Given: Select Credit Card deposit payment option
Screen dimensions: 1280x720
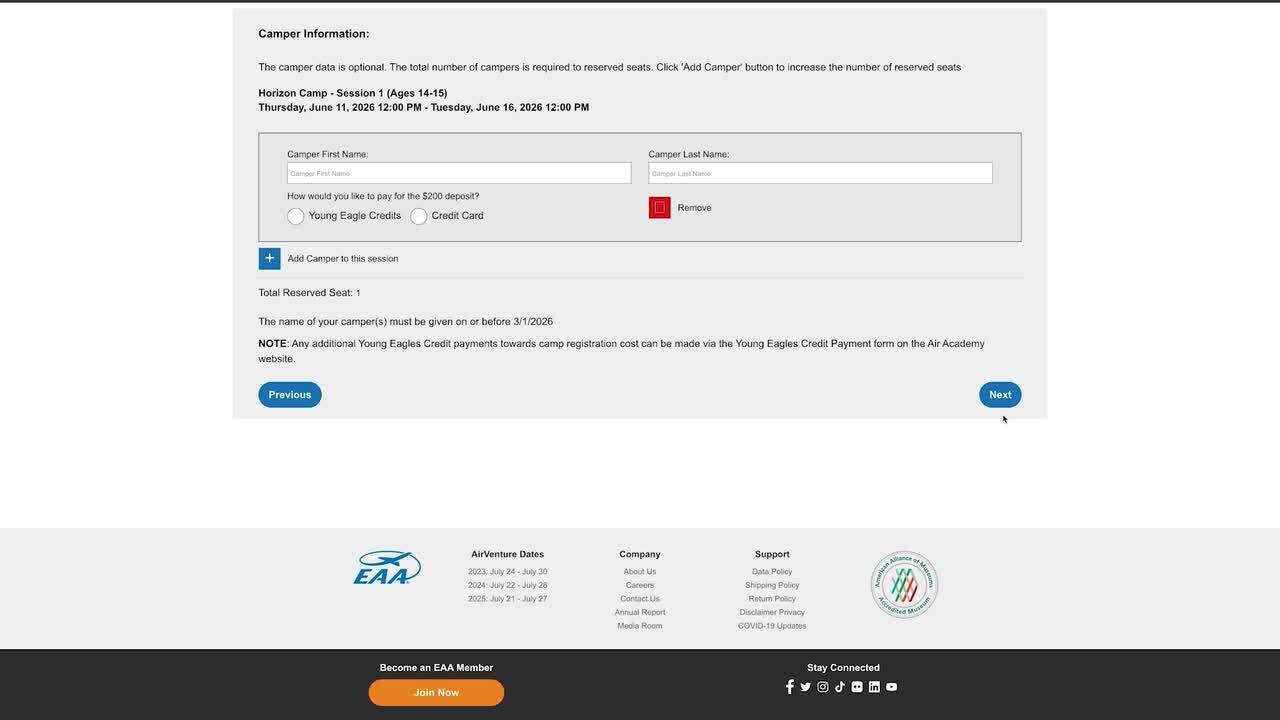Looking at the screenshot, I should 419,216.
